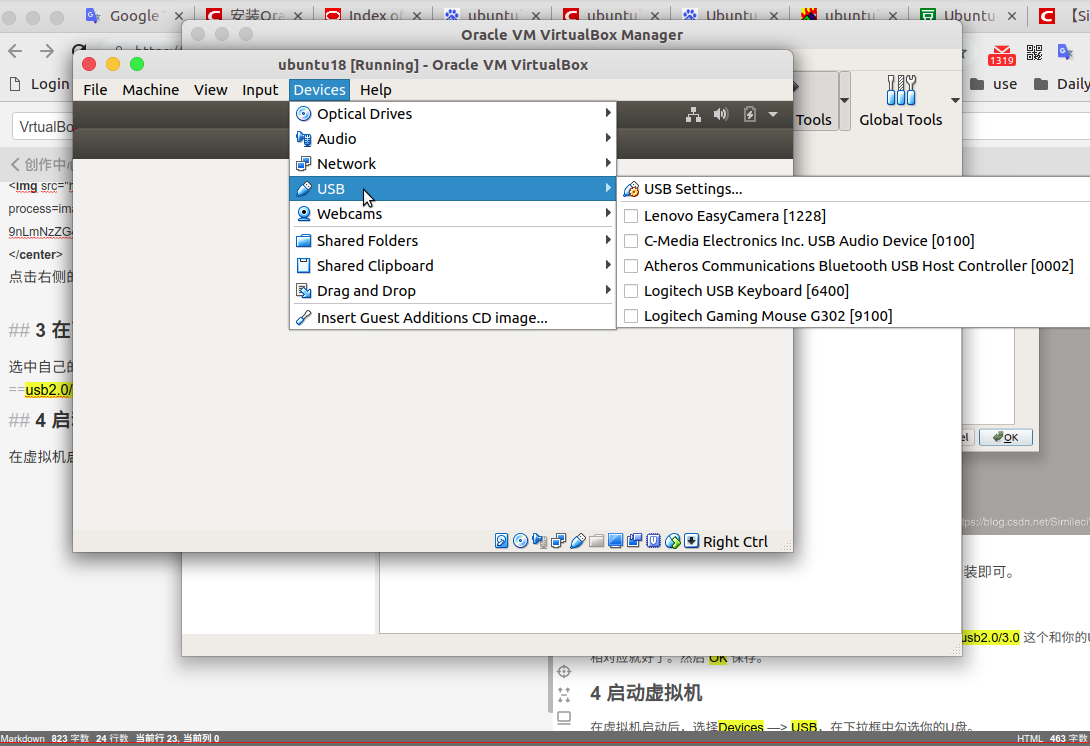This screenshot has width=1090, height=746.
Task: Click browser forward arrow
Action: [47, 51]
